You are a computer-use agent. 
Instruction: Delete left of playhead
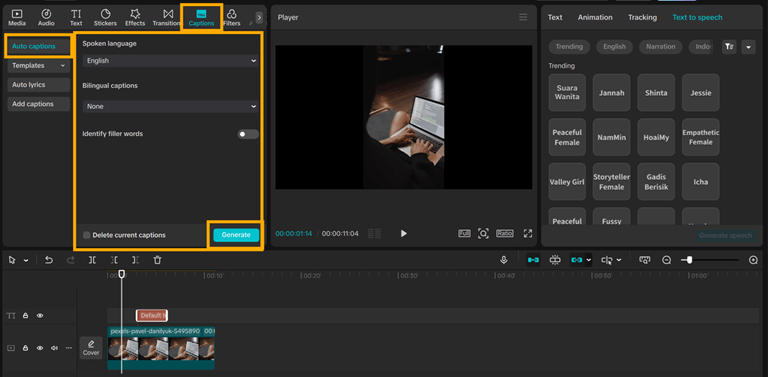114,260
